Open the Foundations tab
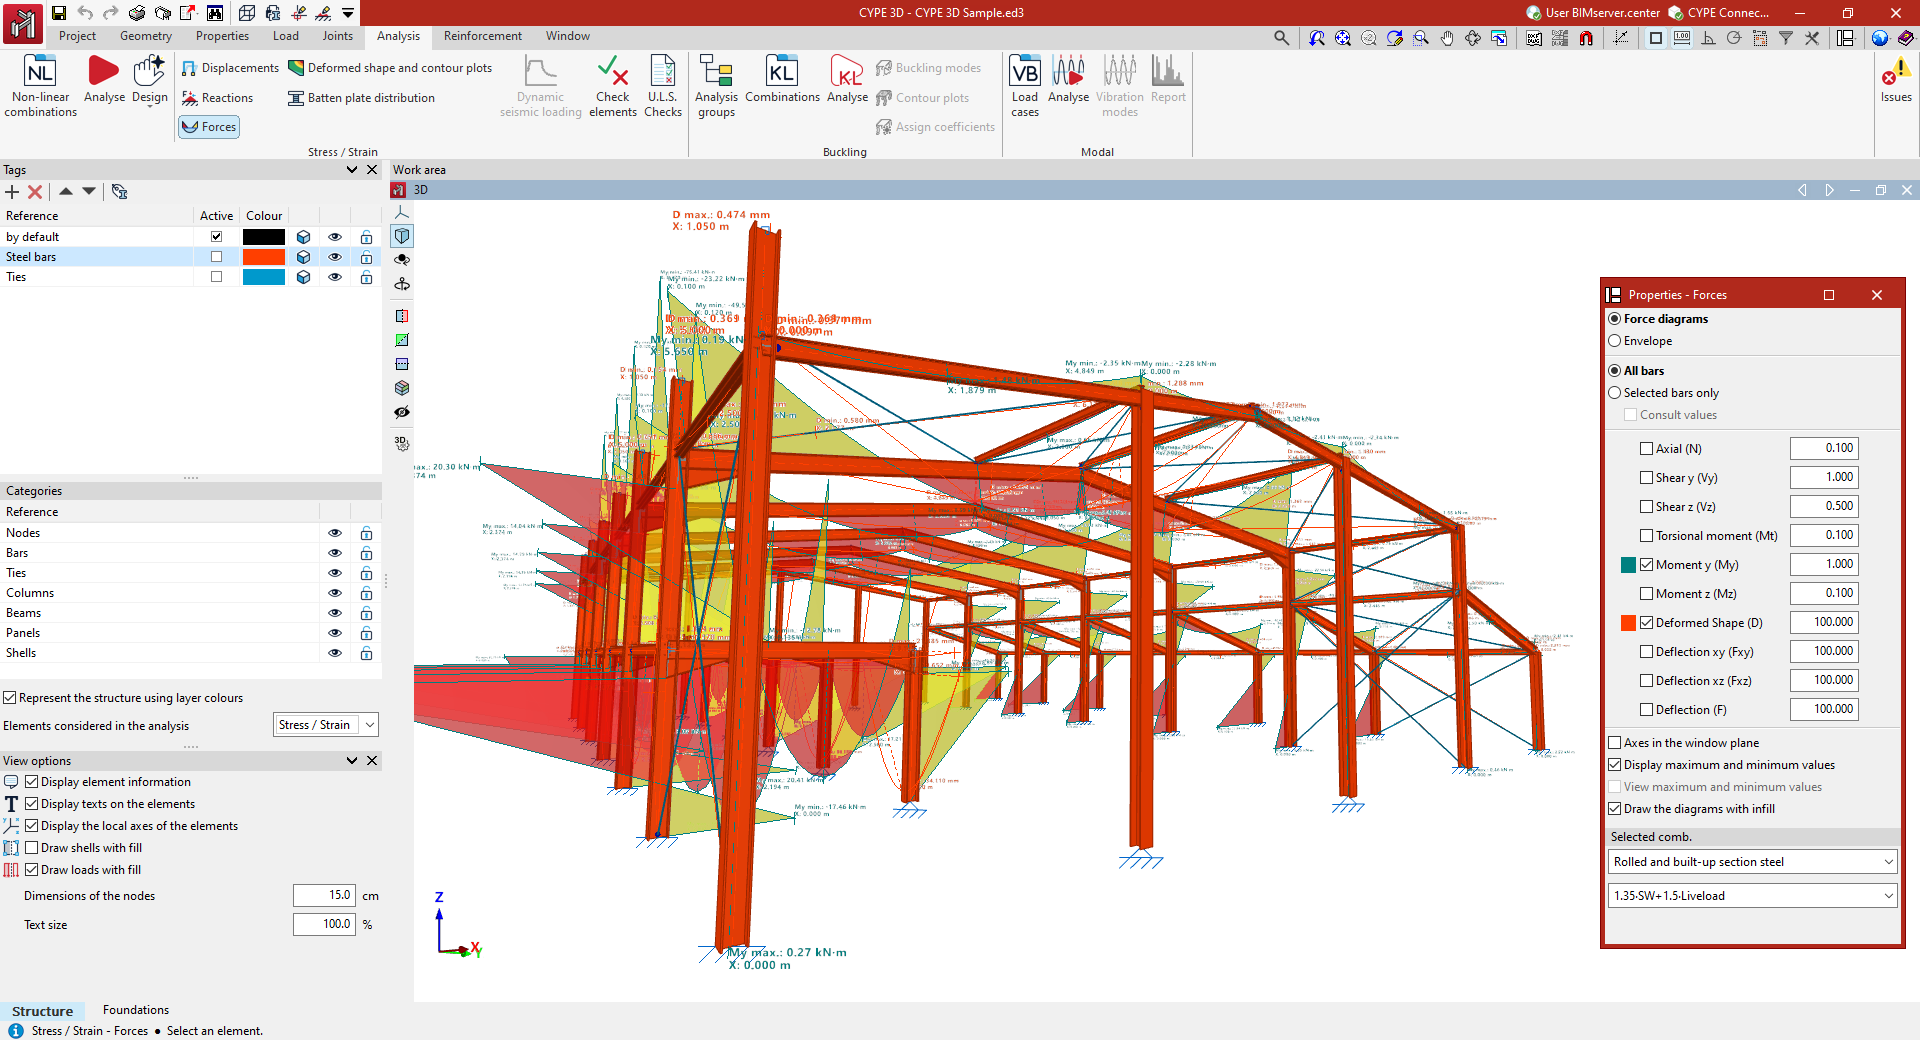 click(136, 1010)
